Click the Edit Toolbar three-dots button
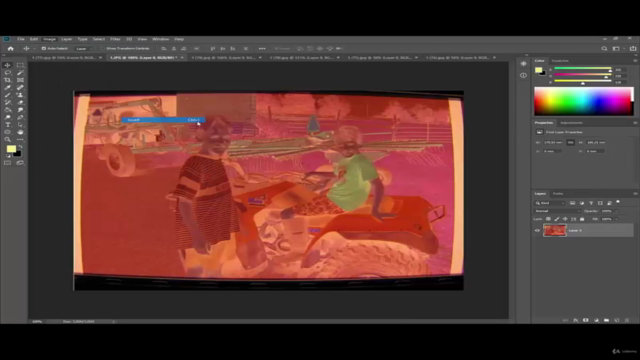This screenshot has width=640, height=360. point(20,139)
